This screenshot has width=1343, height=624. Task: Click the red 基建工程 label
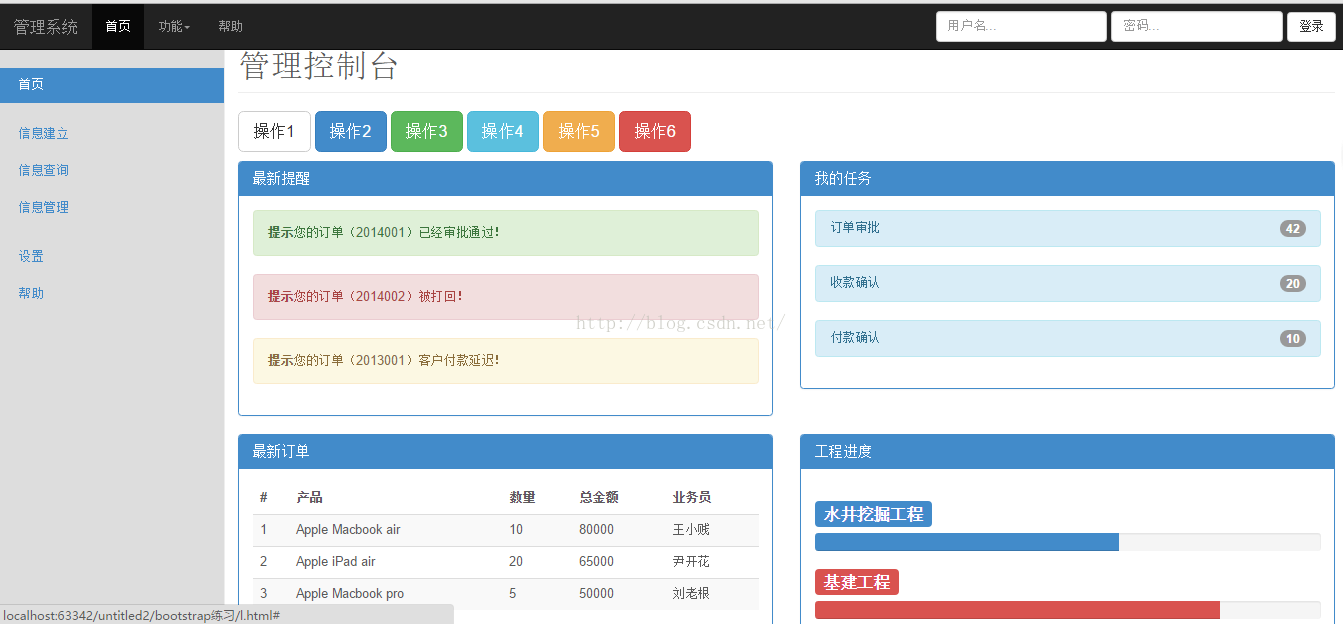[x=857, y=582]
